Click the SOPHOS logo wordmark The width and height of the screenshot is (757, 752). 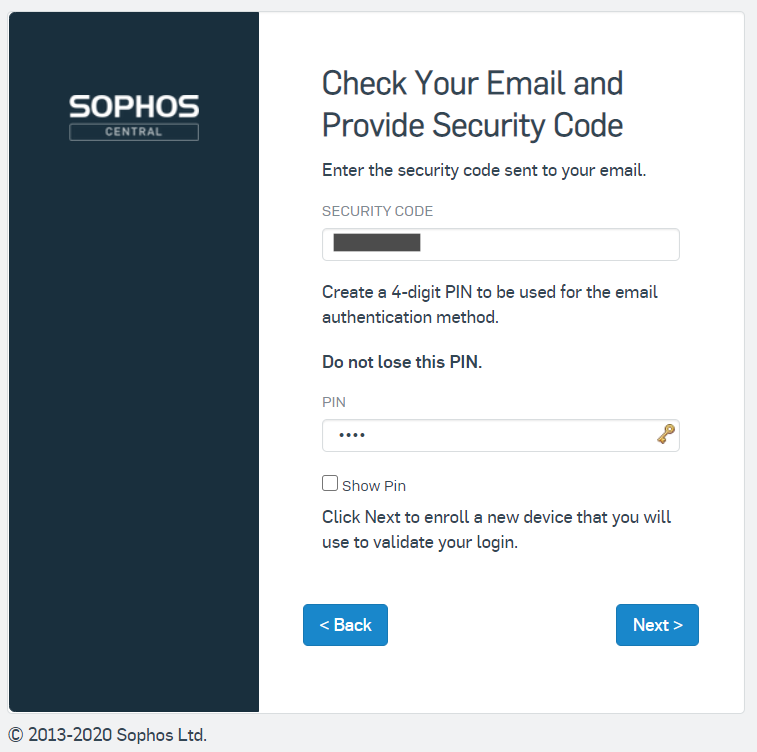134,107
